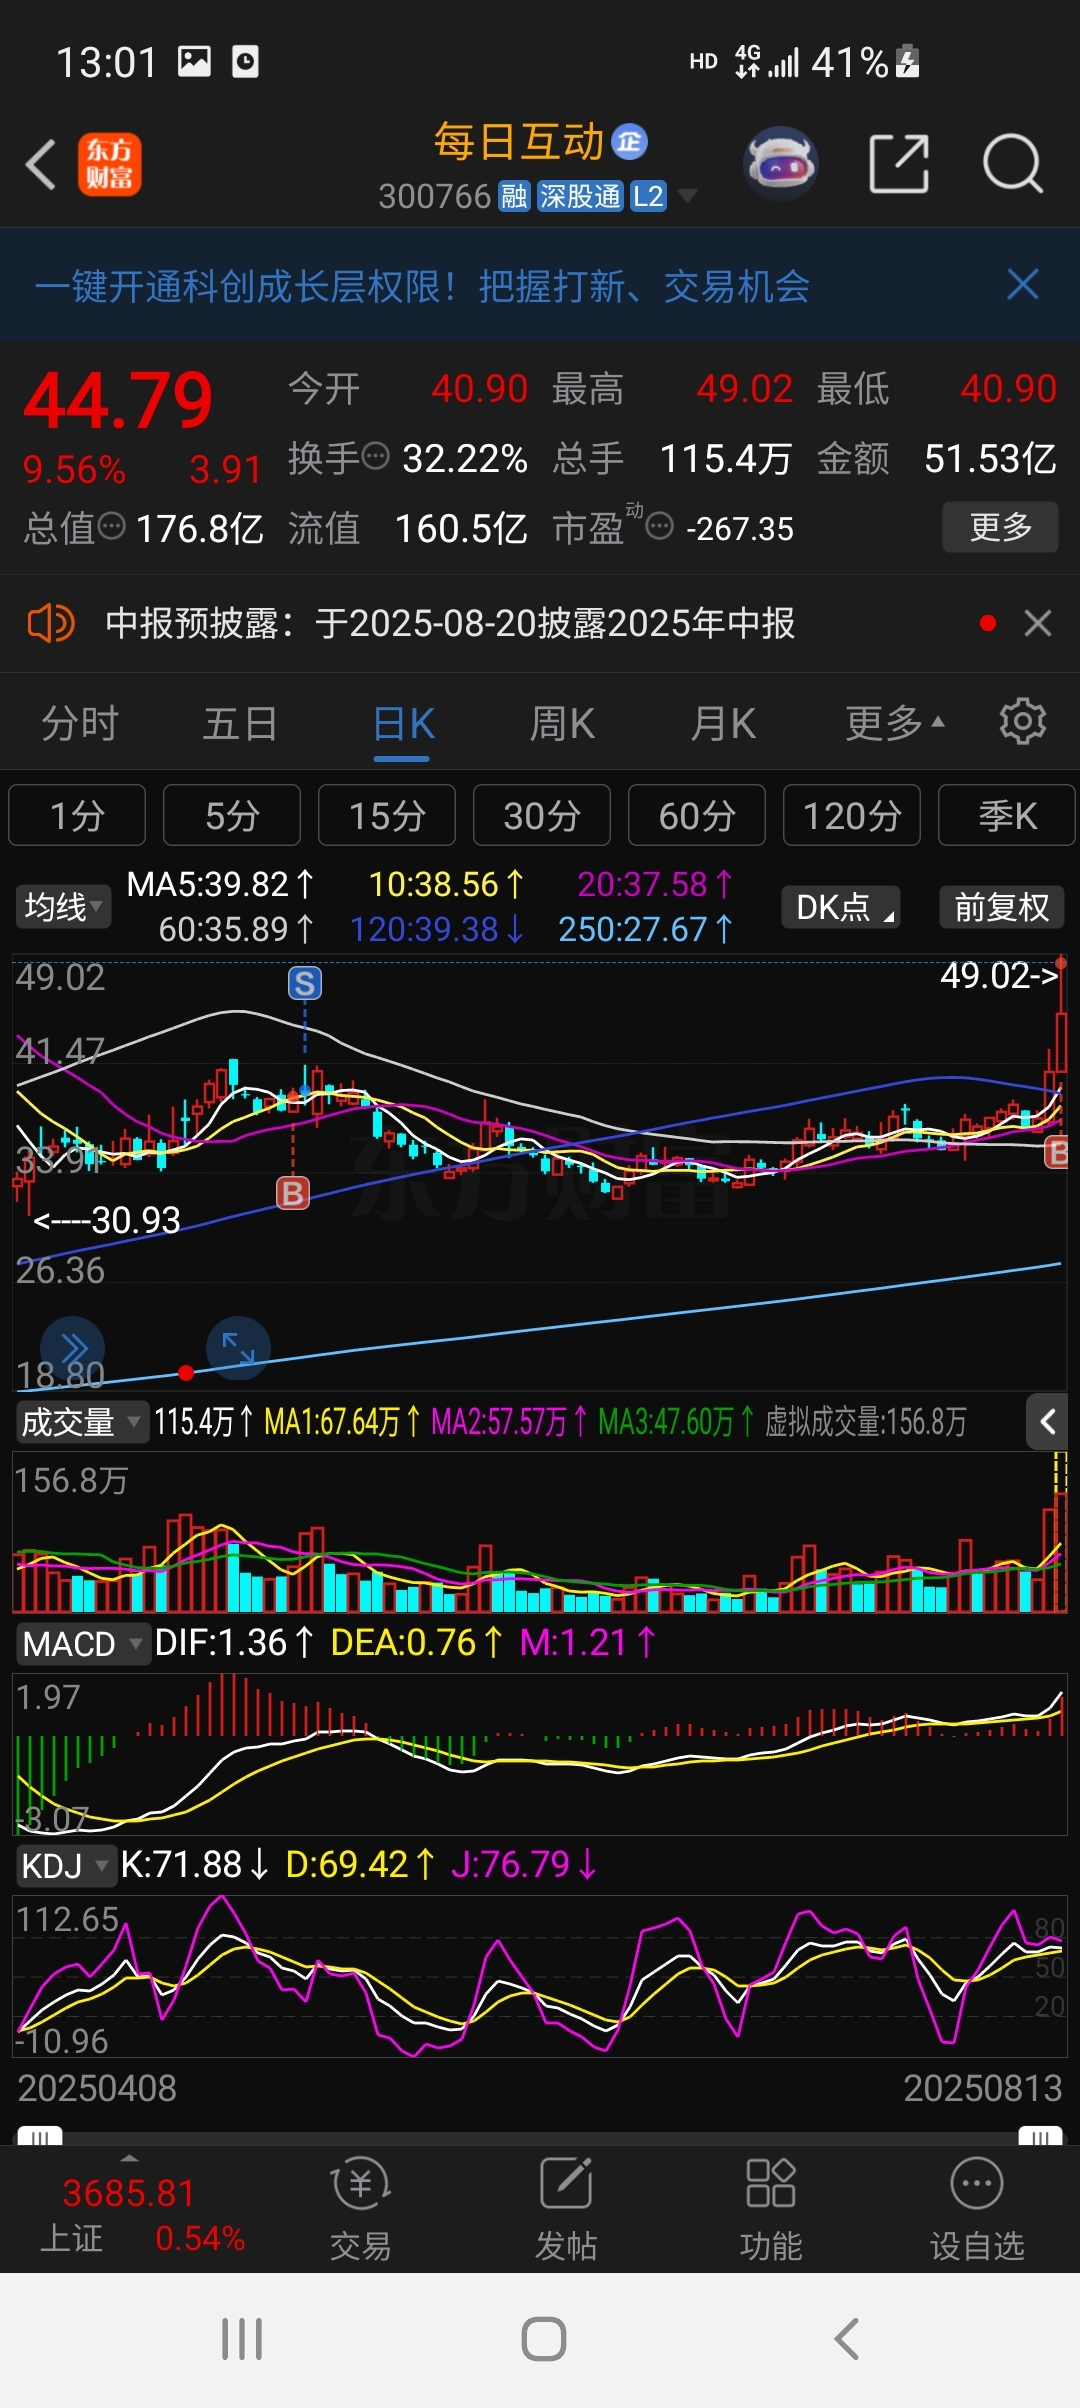Tap info icon beside 换手
The height and width of the screenshot is (2408, 1080).
375,458
